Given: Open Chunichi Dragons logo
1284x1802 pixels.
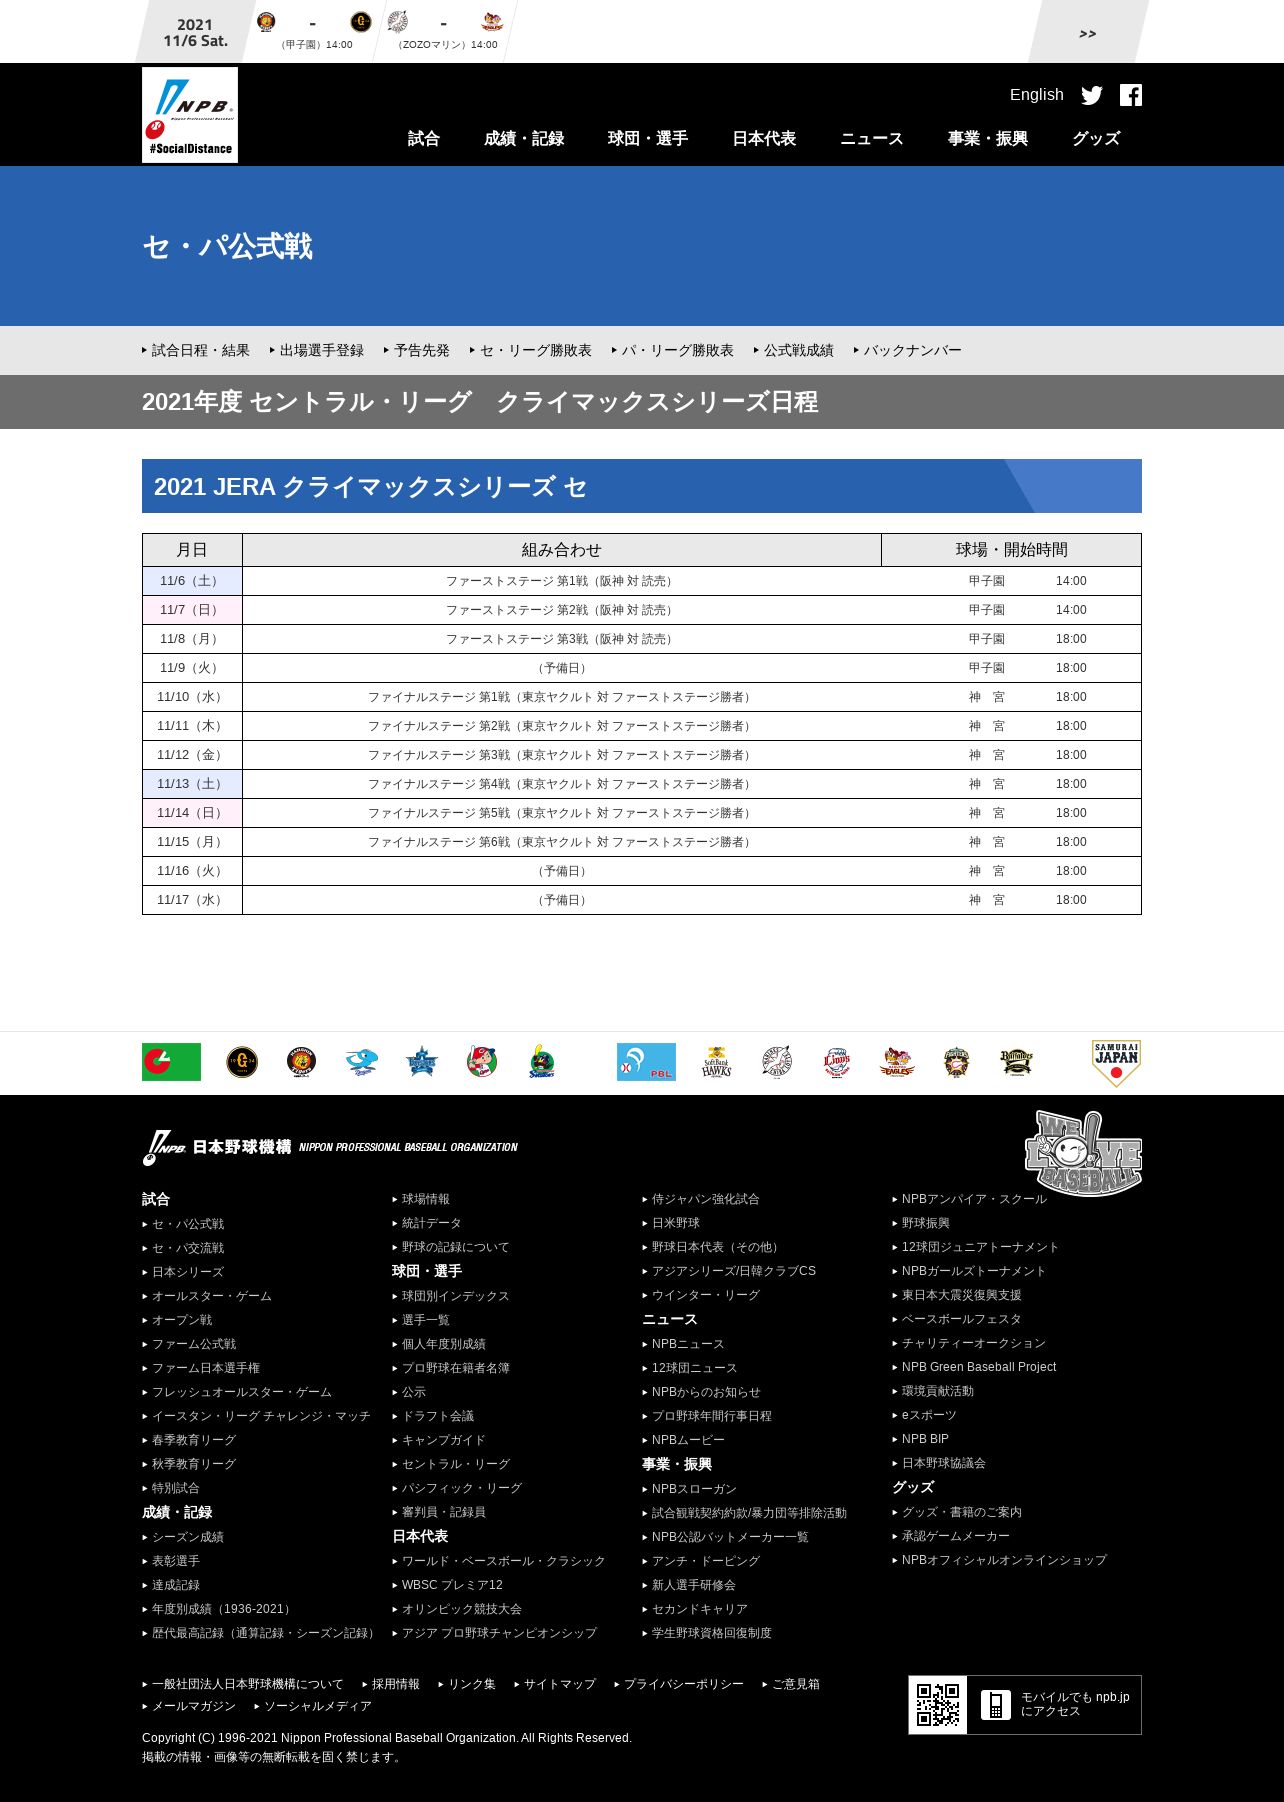Looking at the screenshot, I should (x=362, y=1062).
